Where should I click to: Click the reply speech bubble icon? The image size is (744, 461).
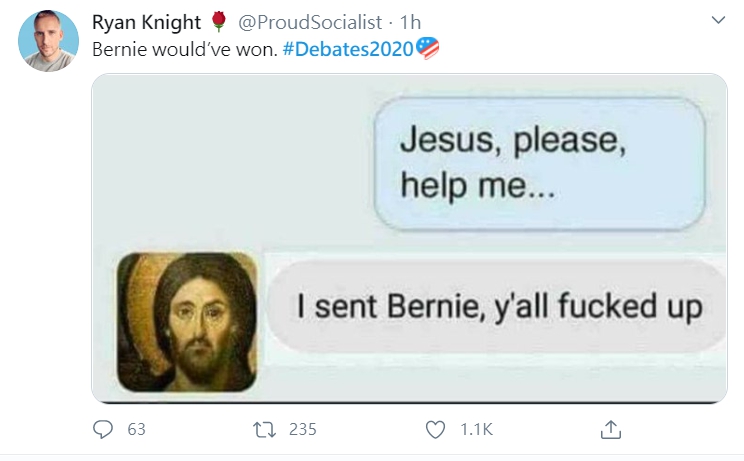pyautogui.click(x=102, y=429)
